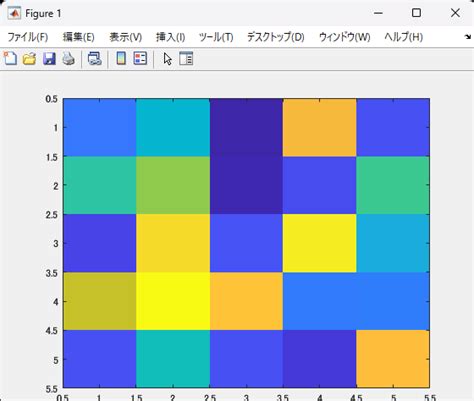
Task: Insert a legend using toolbar icon
Action: [x=140, y=59]
